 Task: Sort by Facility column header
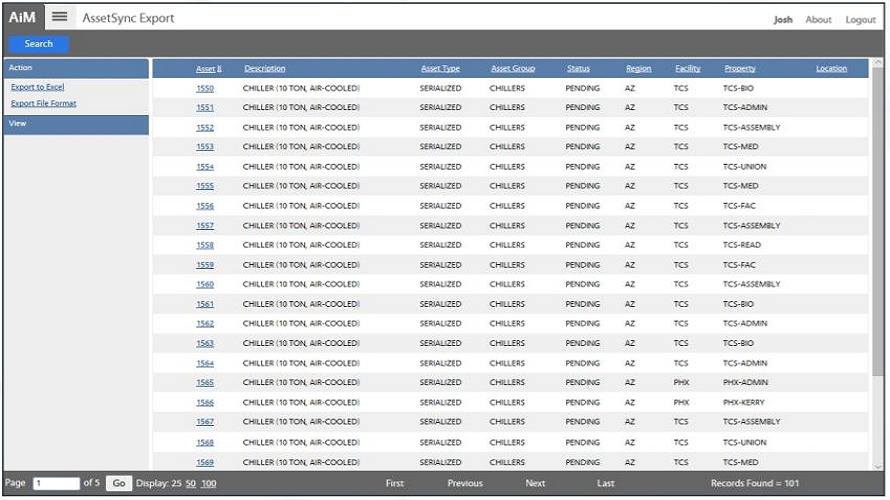pos(687,69)
